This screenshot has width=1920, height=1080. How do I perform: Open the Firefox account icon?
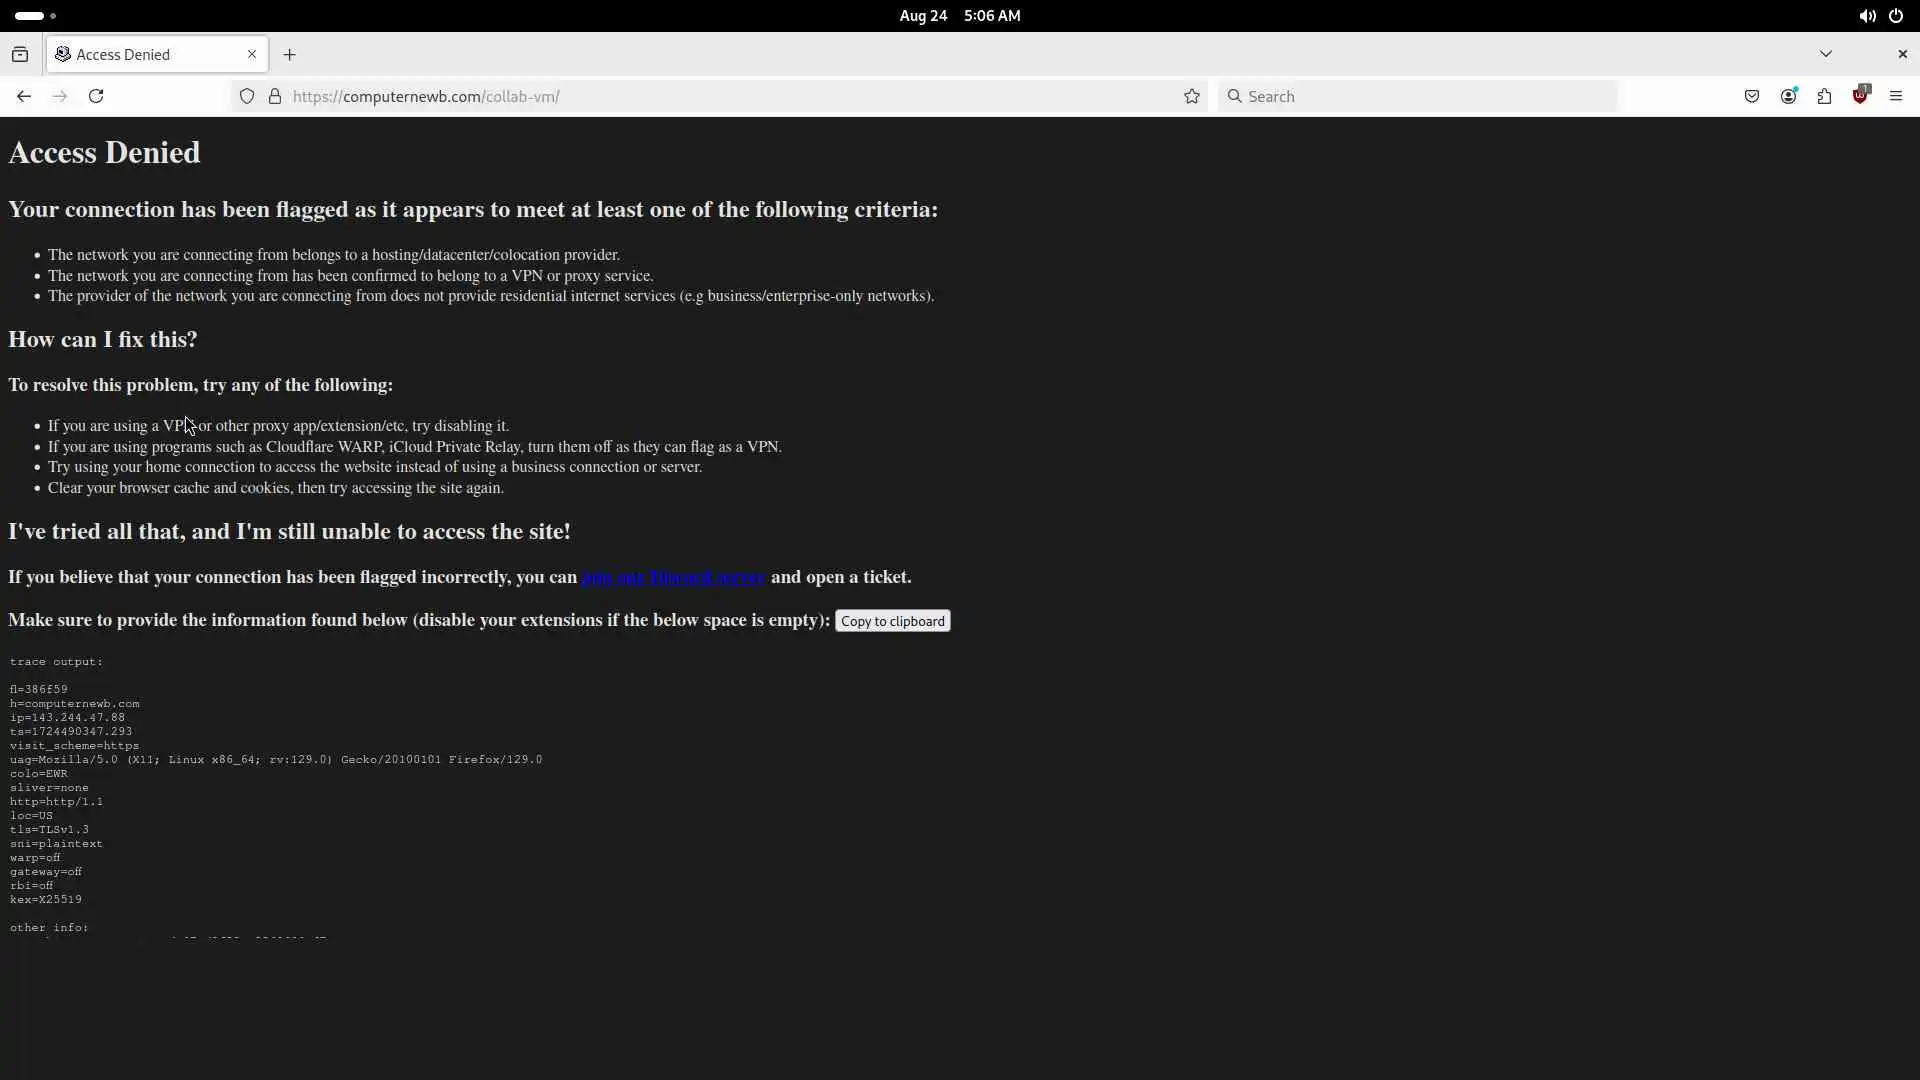[1788, 96]
